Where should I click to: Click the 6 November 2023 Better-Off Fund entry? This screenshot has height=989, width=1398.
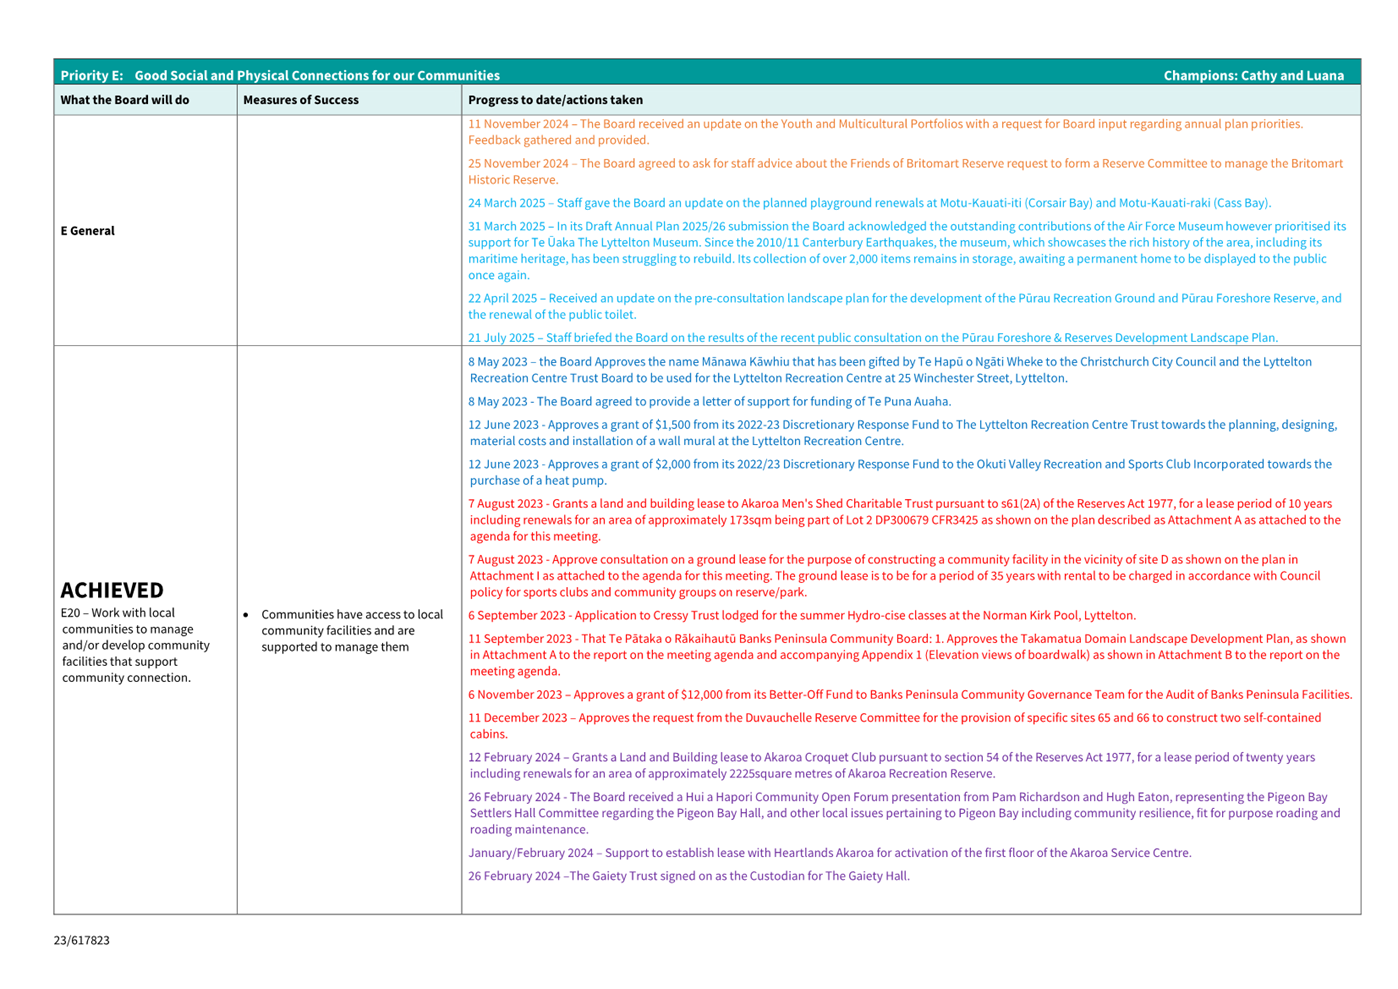point(909,695)
